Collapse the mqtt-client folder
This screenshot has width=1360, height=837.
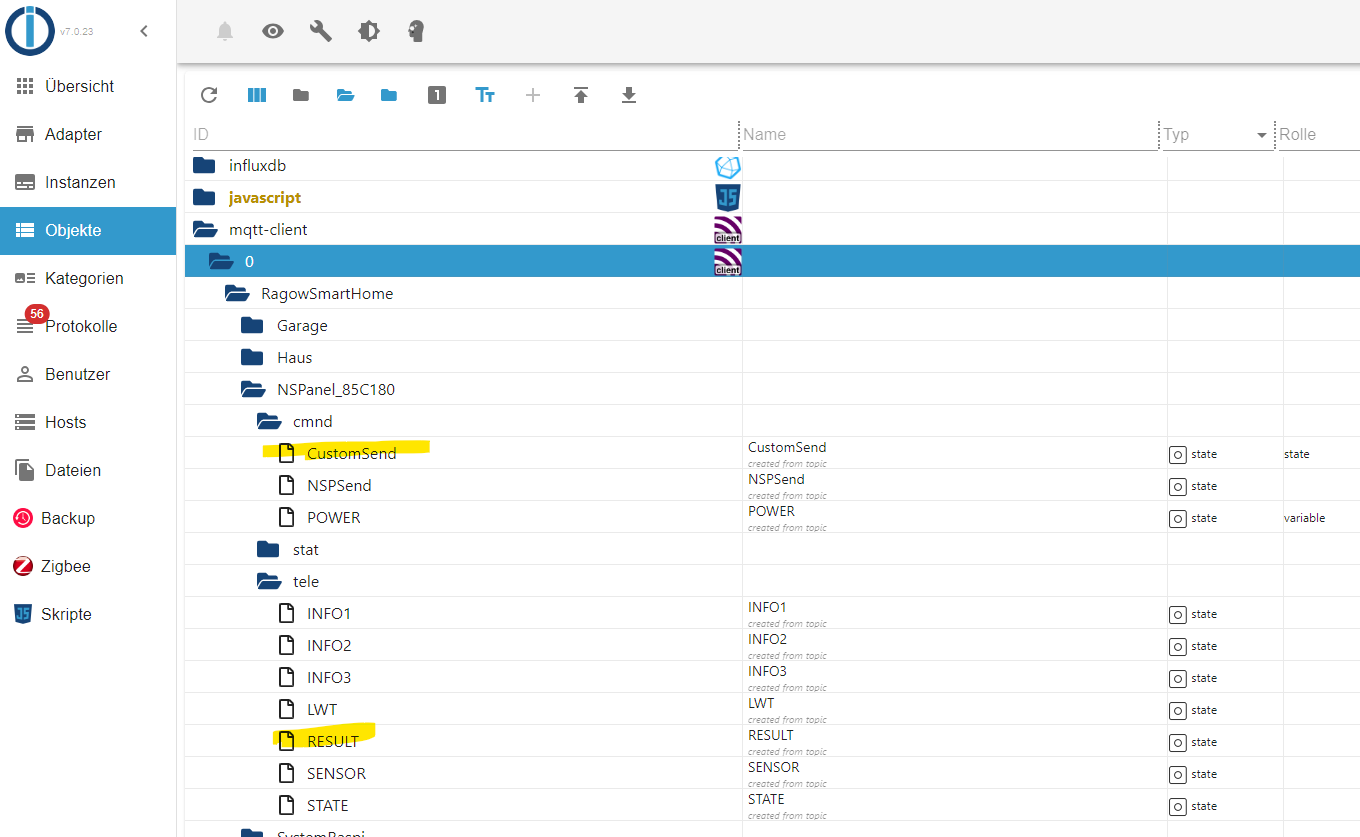point(205,229)
